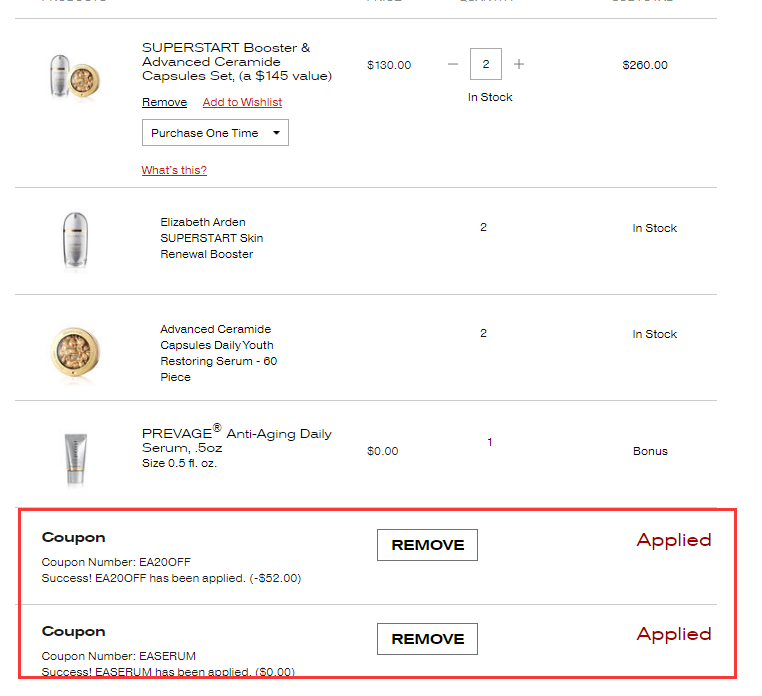Open SUPERSTART Booster & Ceramide Capsules Set title
This screenshot has height=696, width=762.
click(236, 61)
